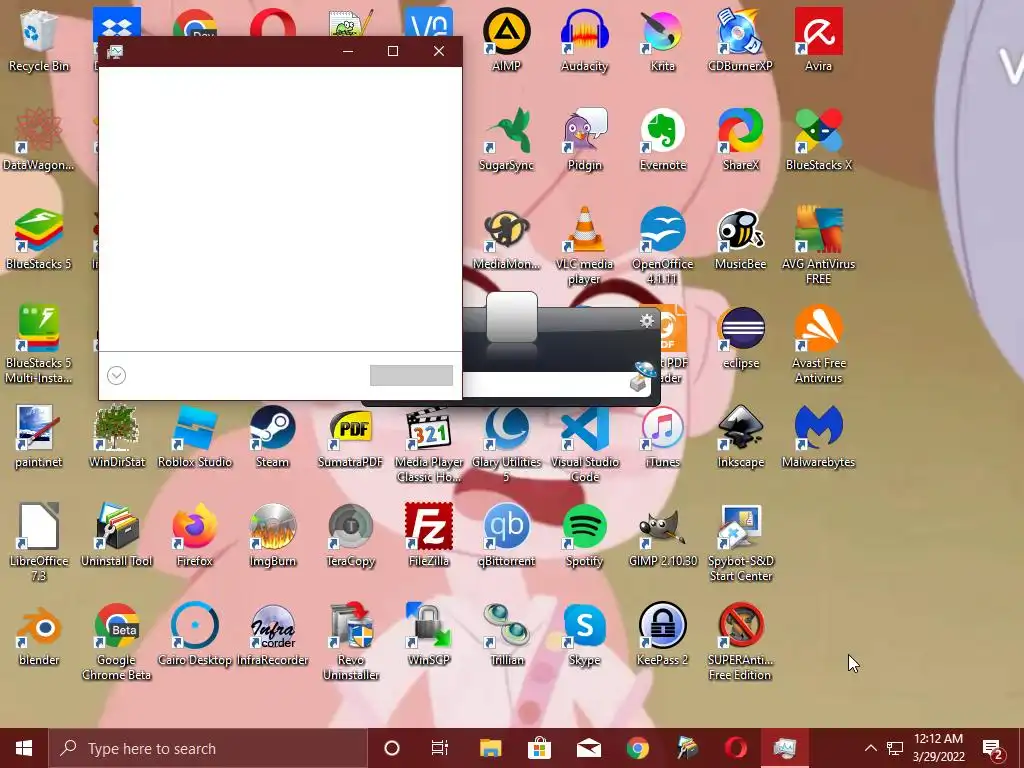Open Cortana circle on taskbar
The width and height of the screenshot is (1024, 768).
pyautogui.click(x=392, y=748)
